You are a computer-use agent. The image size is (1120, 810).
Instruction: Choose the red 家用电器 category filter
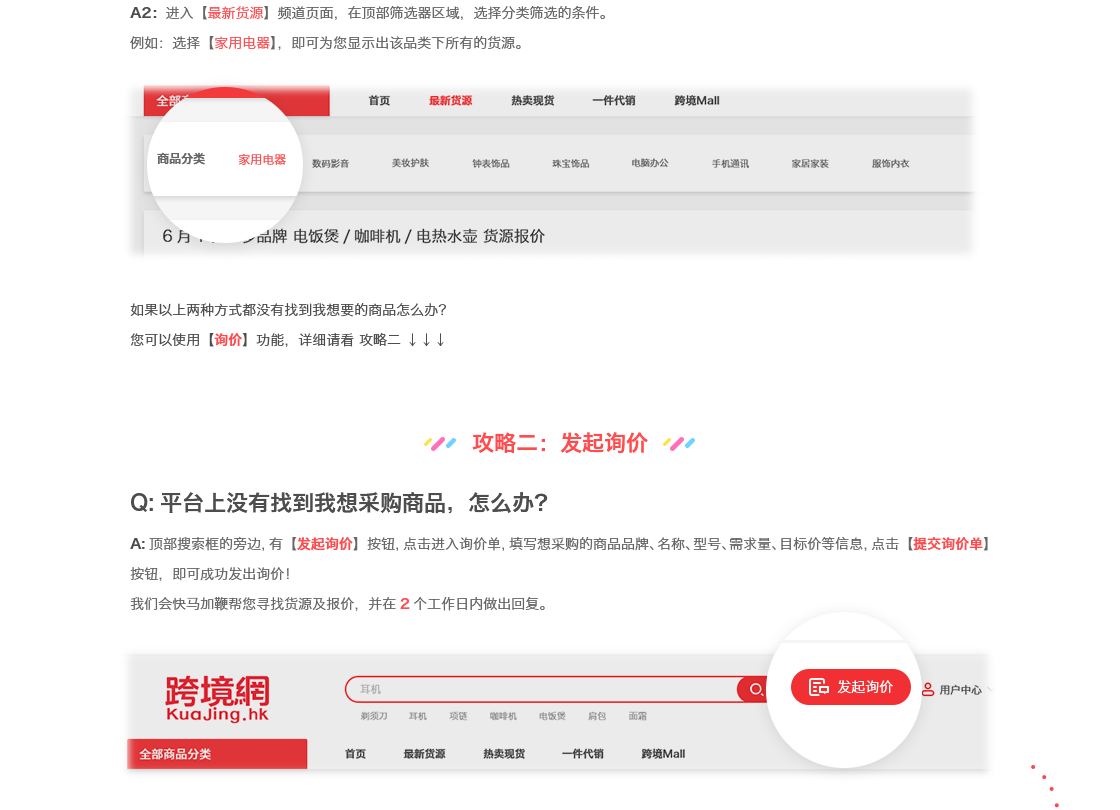pyautogui.click(x=262, y=160)
